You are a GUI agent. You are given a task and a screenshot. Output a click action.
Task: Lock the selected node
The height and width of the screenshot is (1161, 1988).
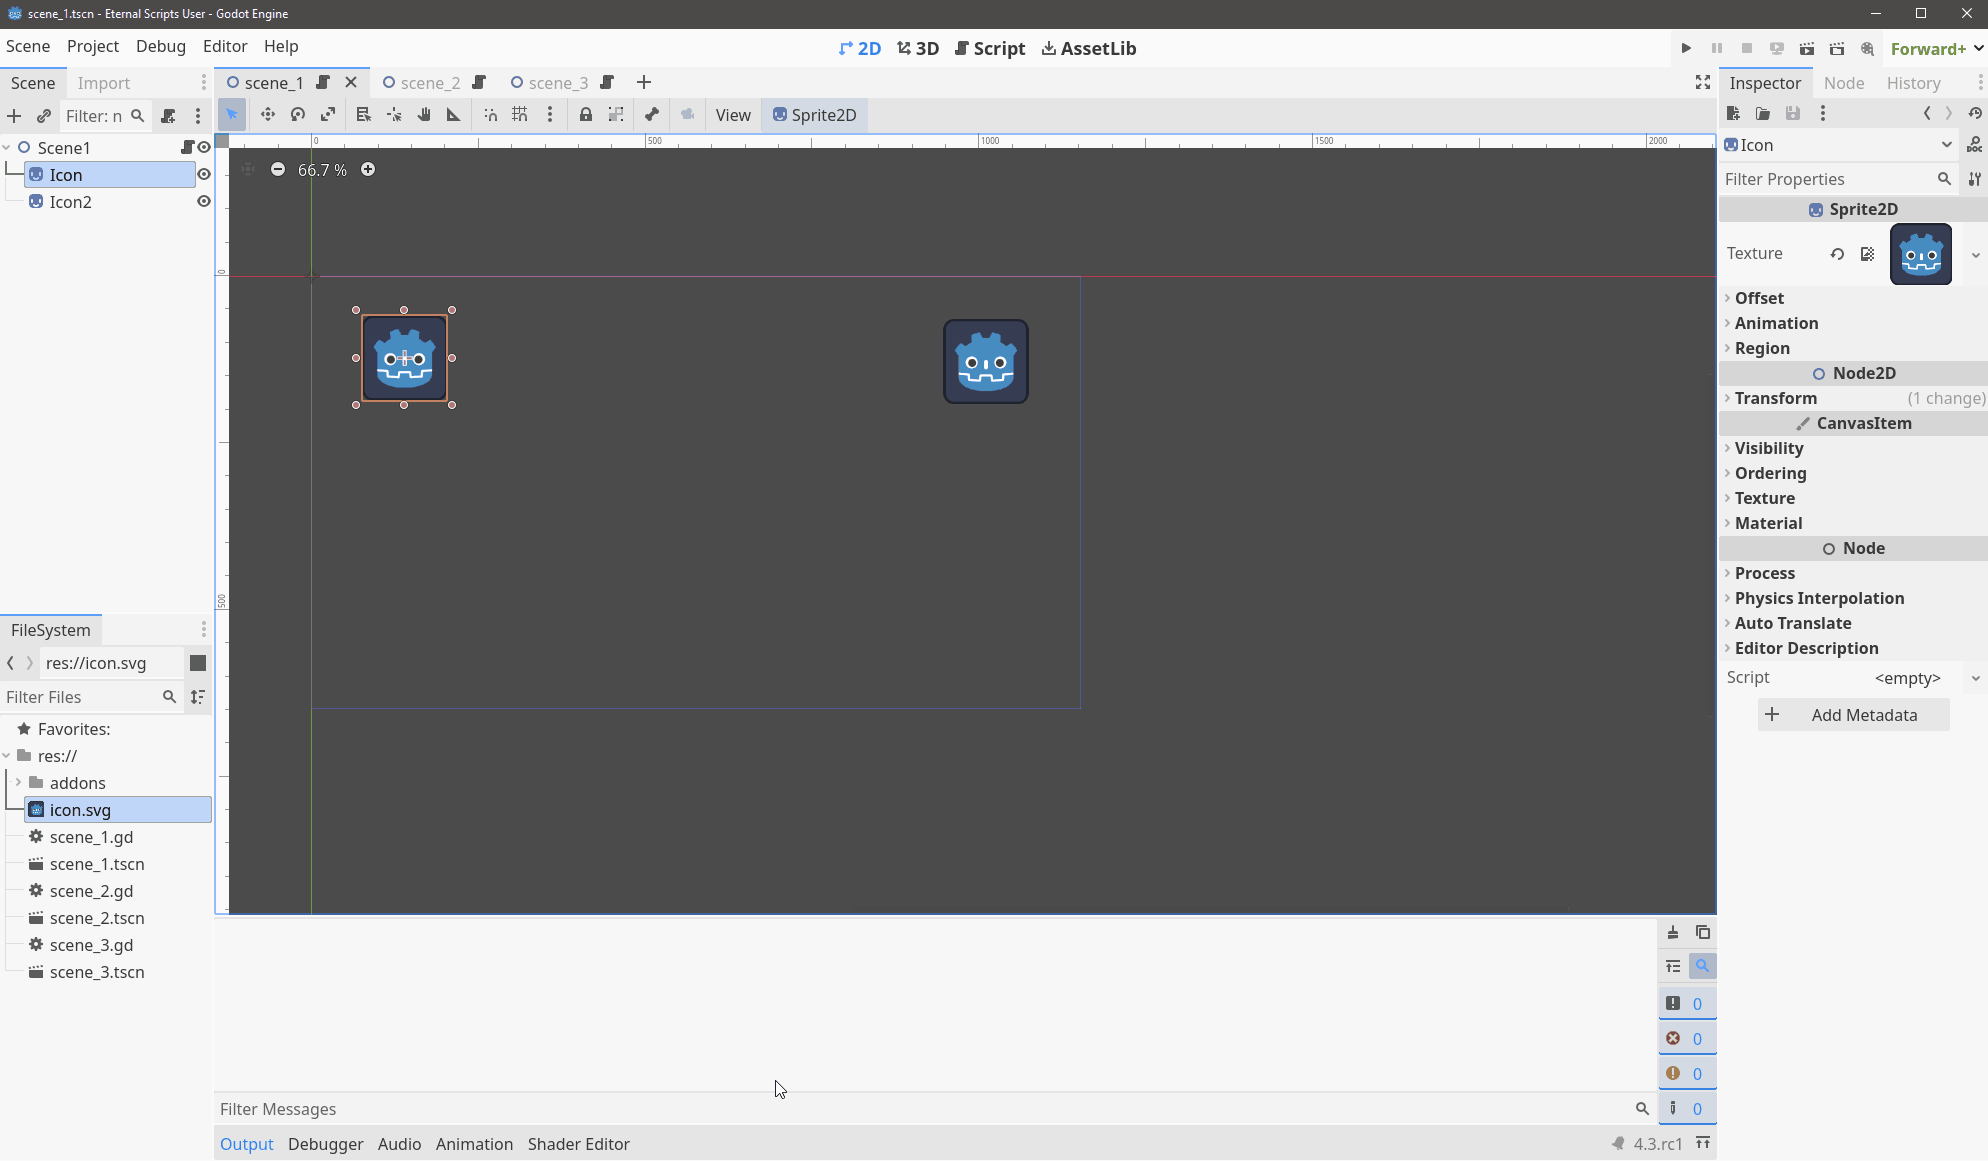tap(586, 115)
